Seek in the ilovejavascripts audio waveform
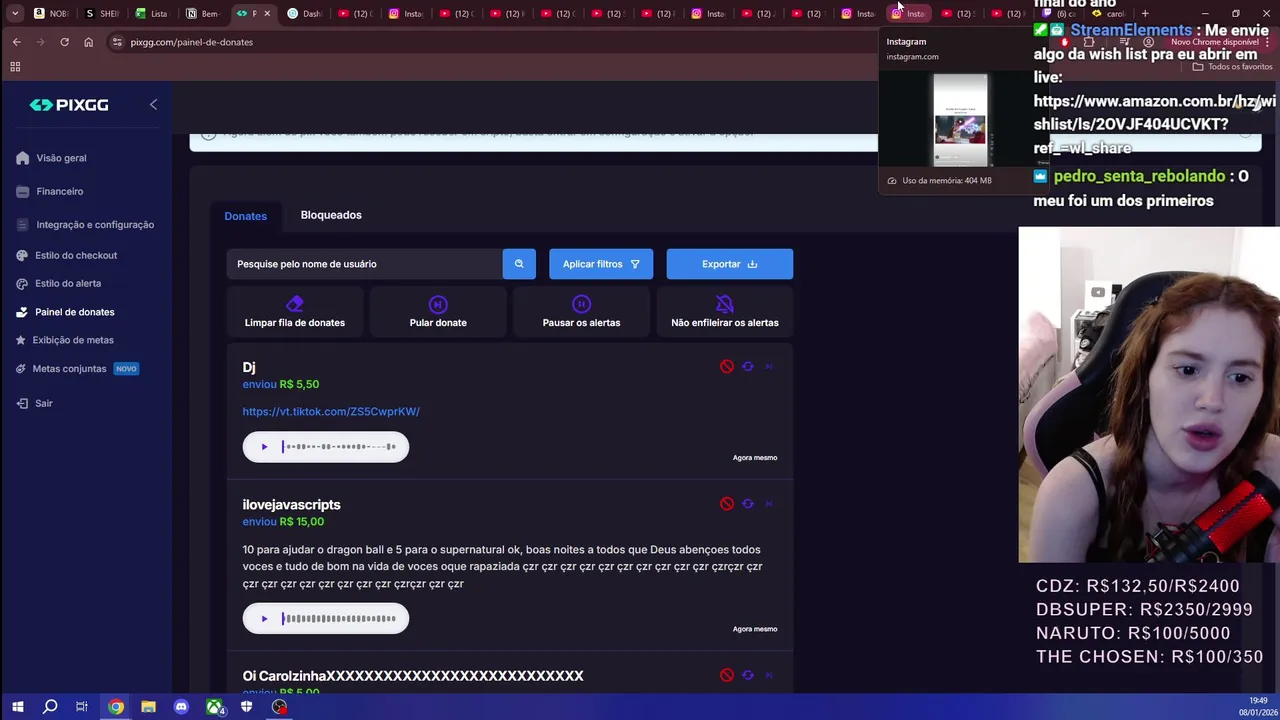 click(x=339, y=619)
